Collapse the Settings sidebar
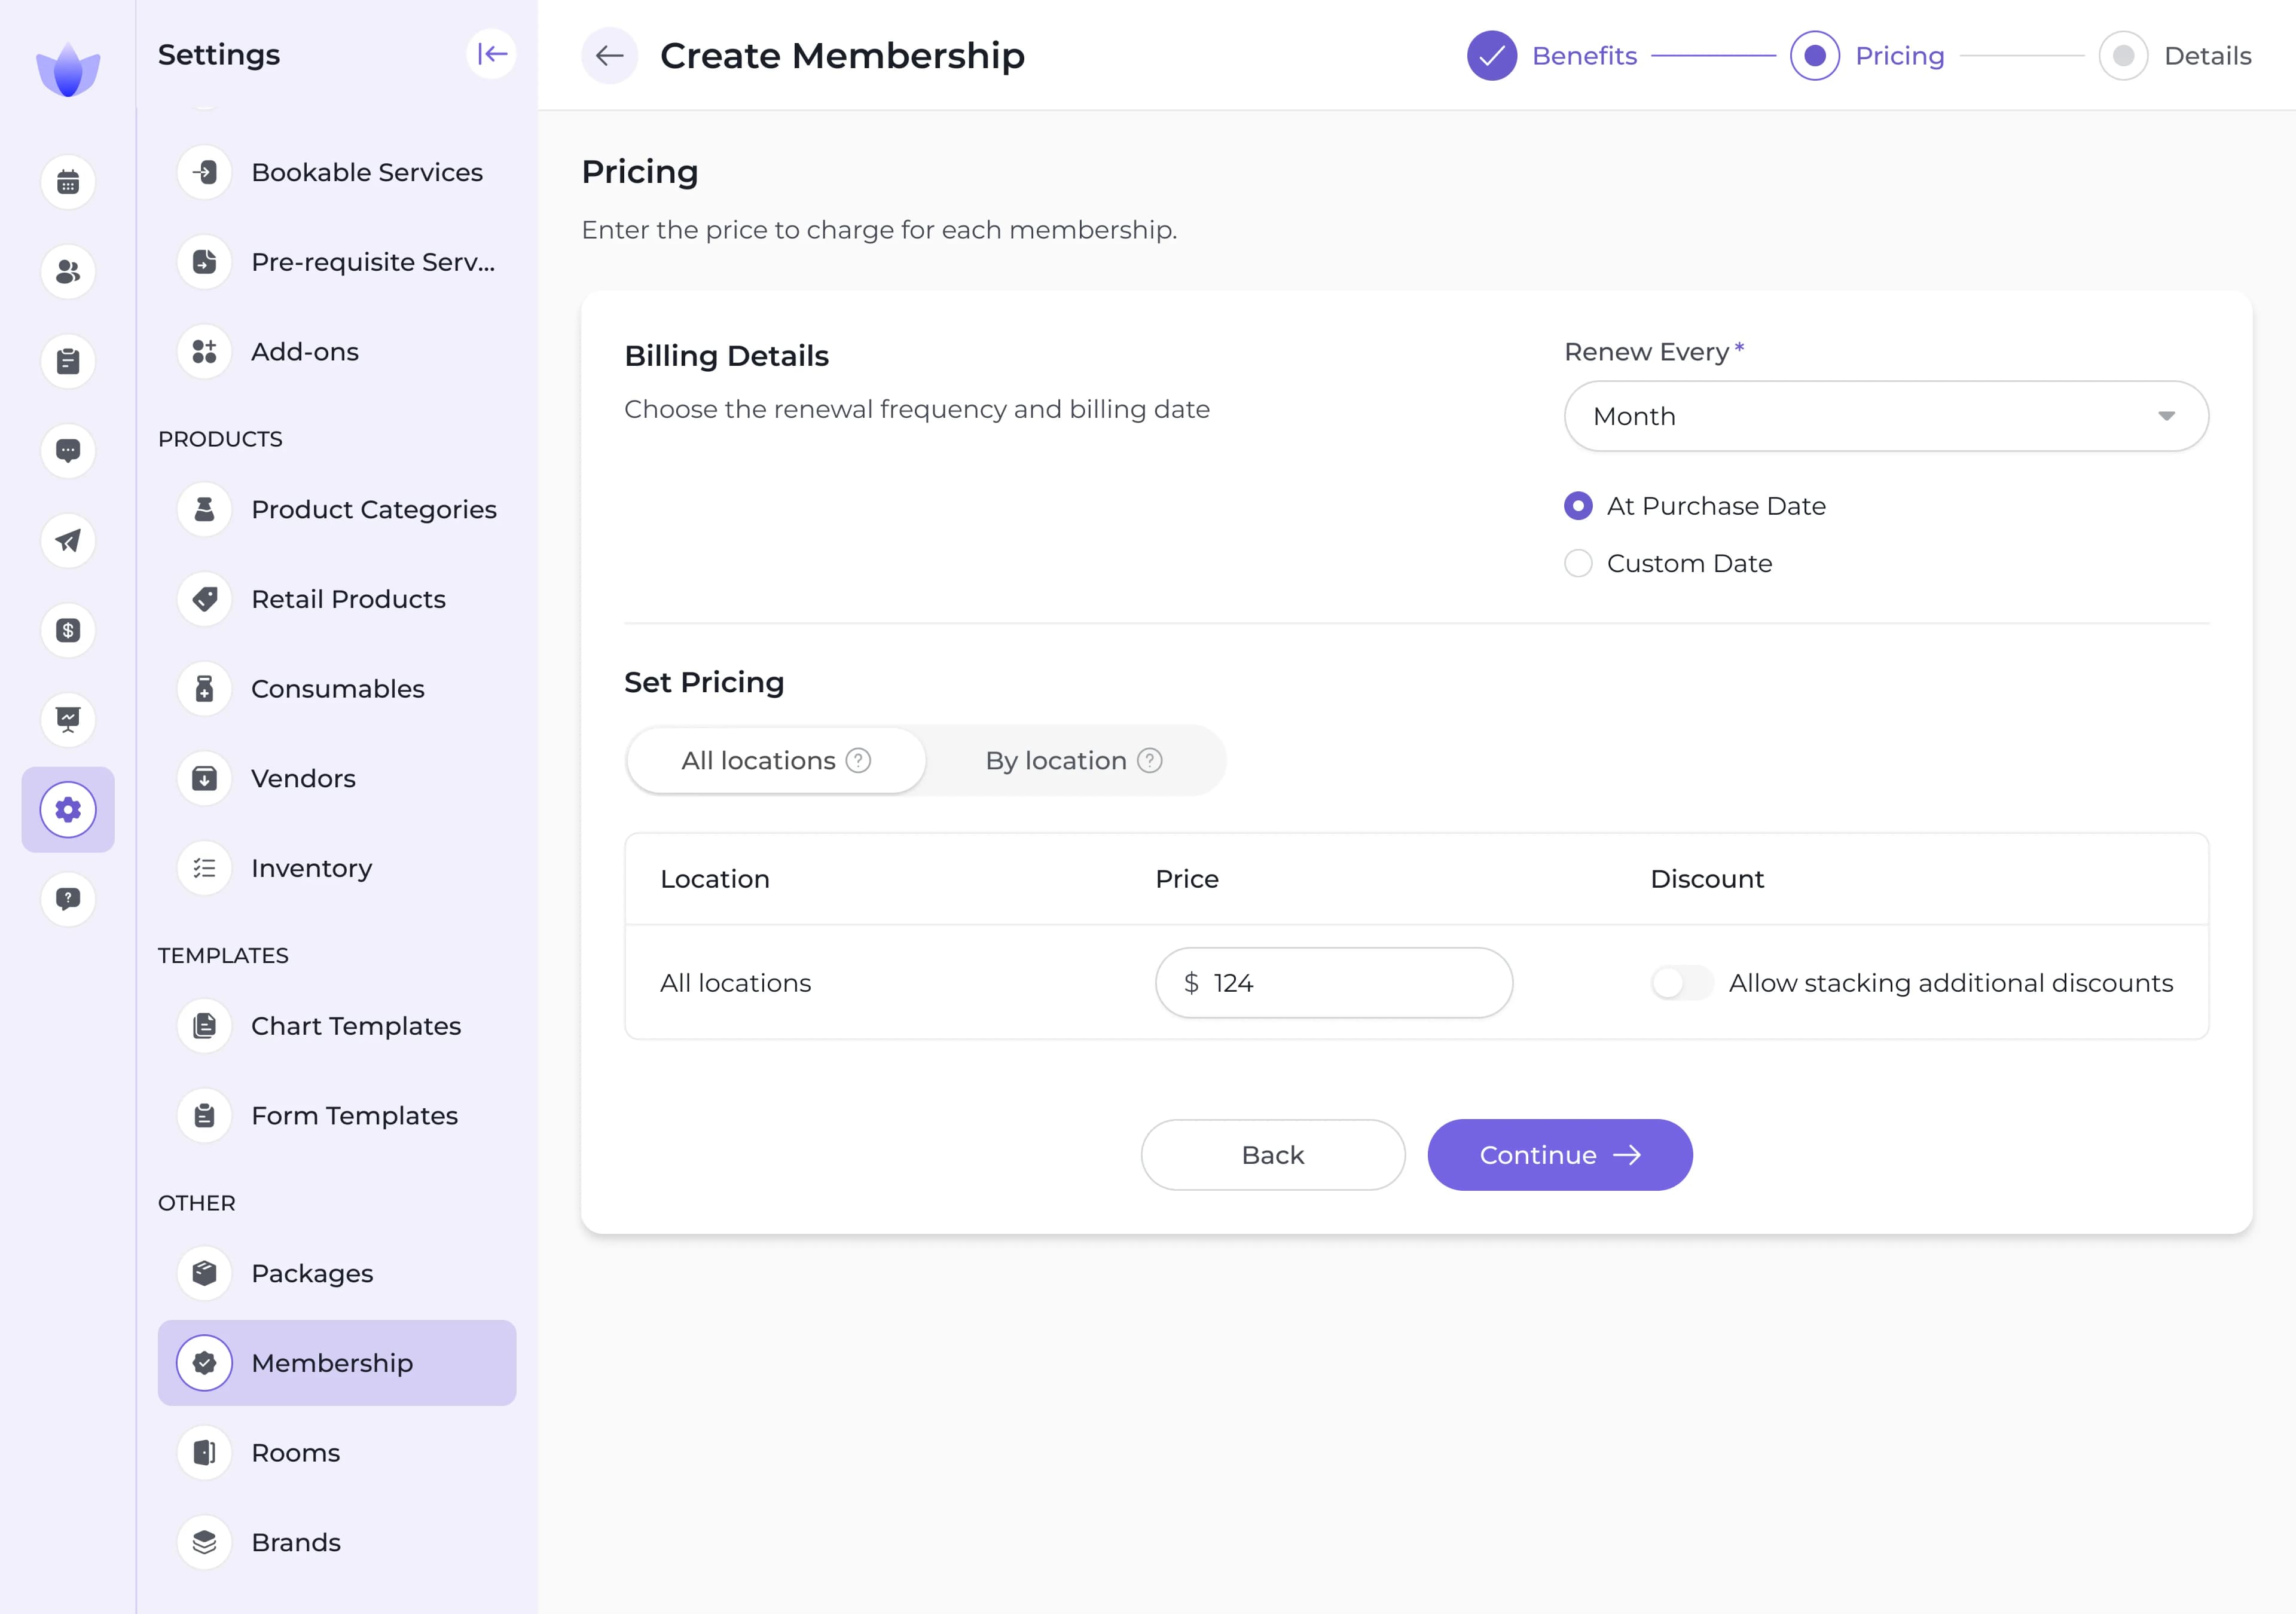This screenshot has width=2296, height=1614. click(492, 54)
